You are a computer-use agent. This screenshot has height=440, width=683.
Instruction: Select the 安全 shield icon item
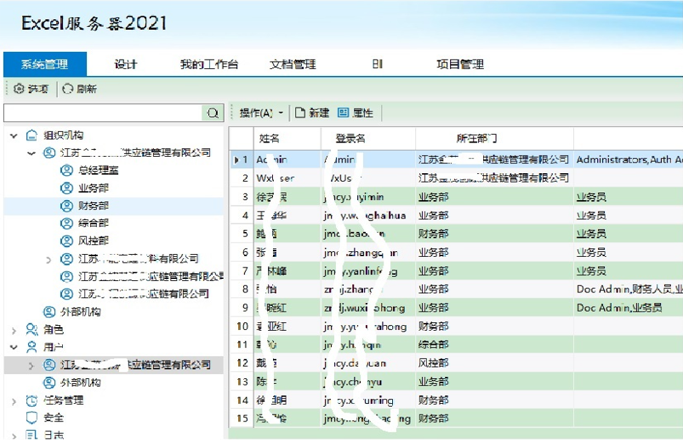click(31, 418)
